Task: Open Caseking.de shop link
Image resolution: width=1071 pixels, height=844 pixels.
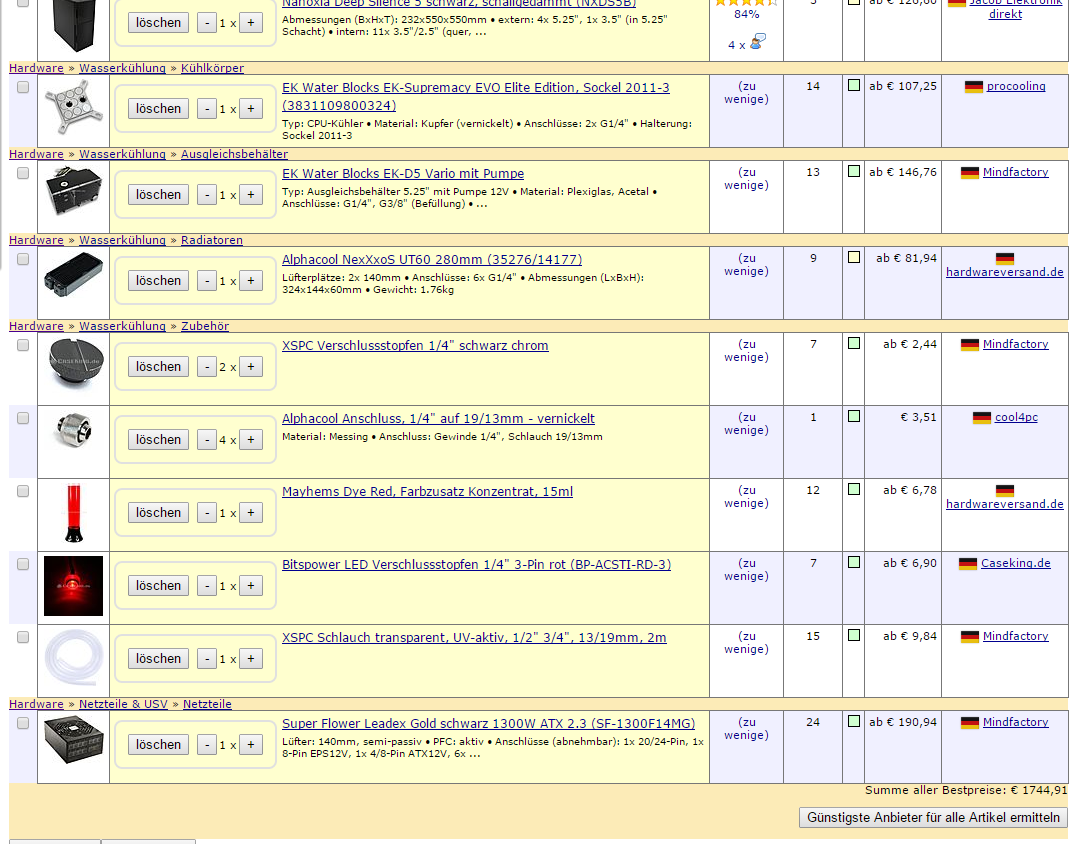Action: 1016,563
